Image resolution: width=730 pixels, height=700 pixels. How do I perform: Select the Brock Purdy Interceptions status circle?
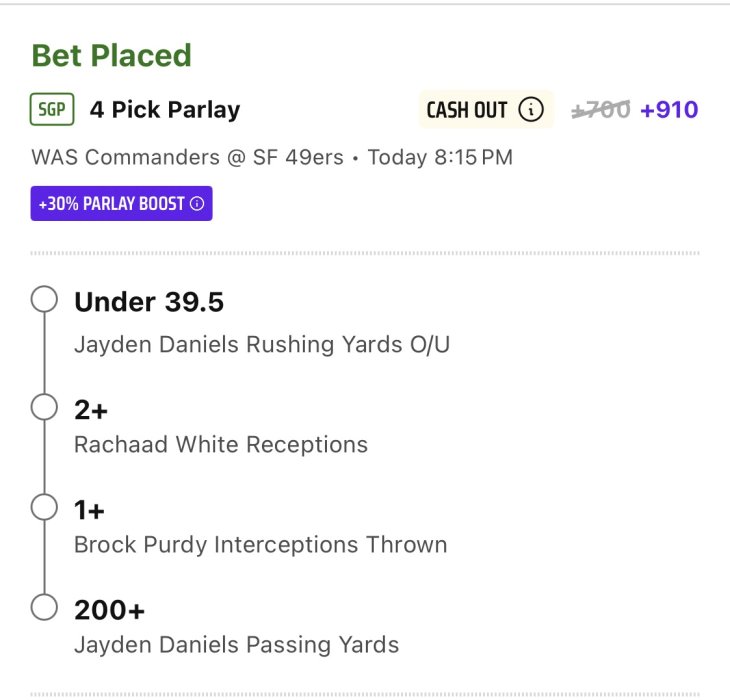coord(44,507)
